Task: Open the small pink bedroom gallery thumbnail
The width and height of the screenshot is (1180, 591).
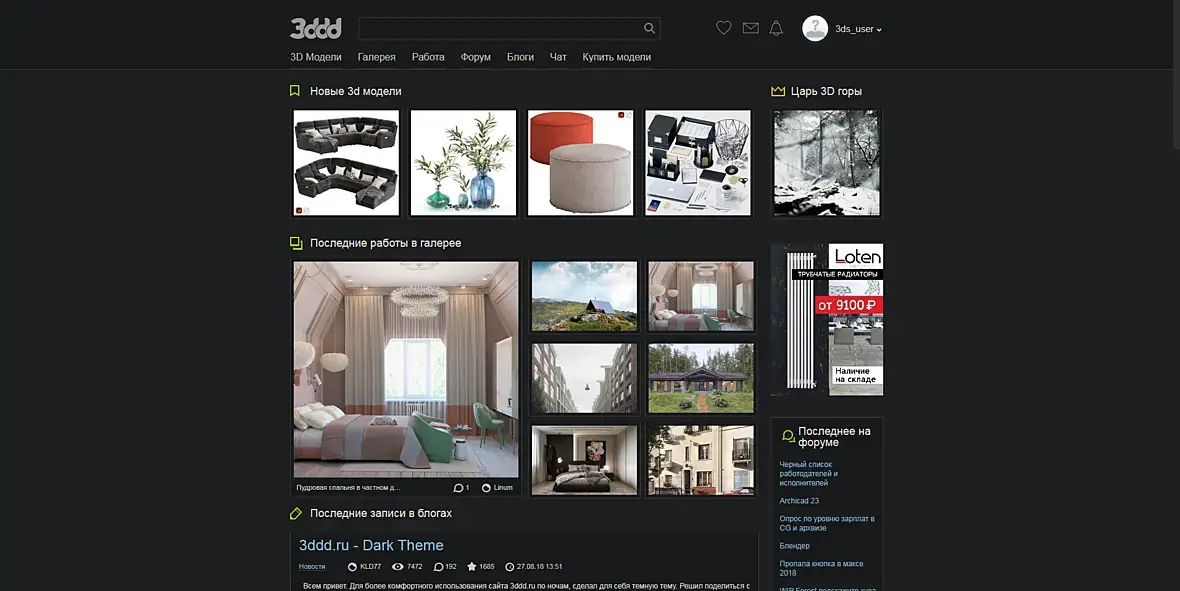Action: 701,297
